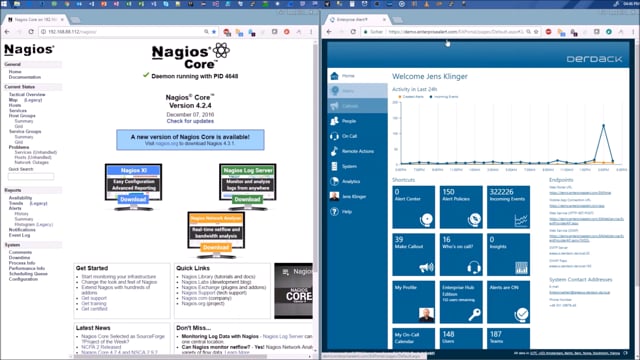The width and height of the screenshot is (640, 360).
Task: Open the 39 Make Callout tile
Action: click(x=413, y=255)
